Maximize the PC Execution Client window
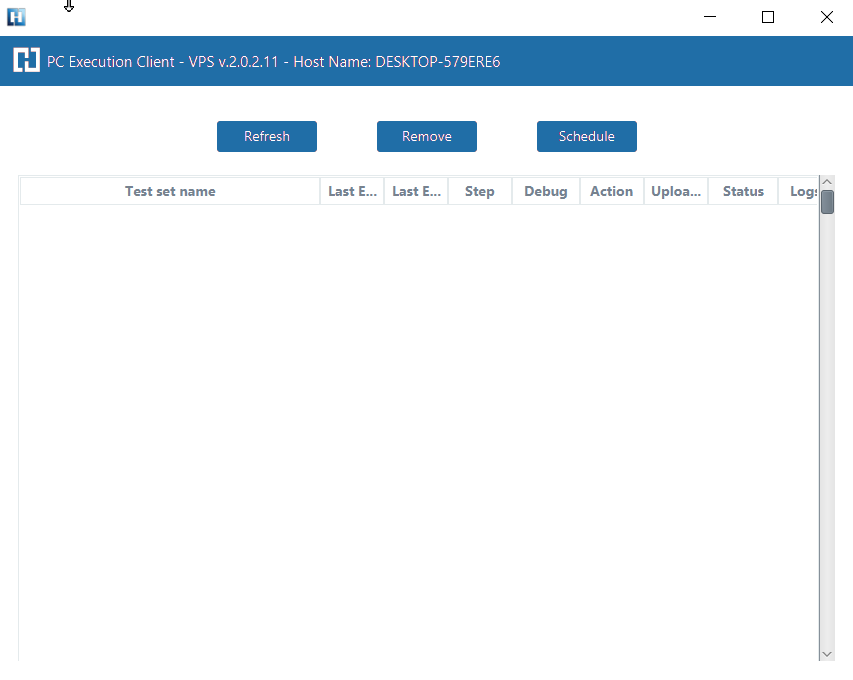This screenshot has width=853, height=680. [768, 17]
